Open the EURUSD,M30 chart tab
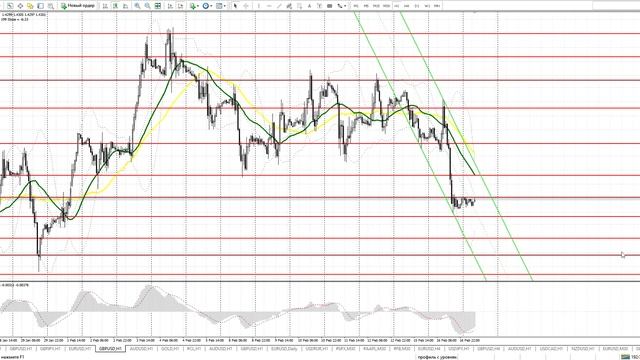This screenshot has width=640, height=360. (615, 349)
